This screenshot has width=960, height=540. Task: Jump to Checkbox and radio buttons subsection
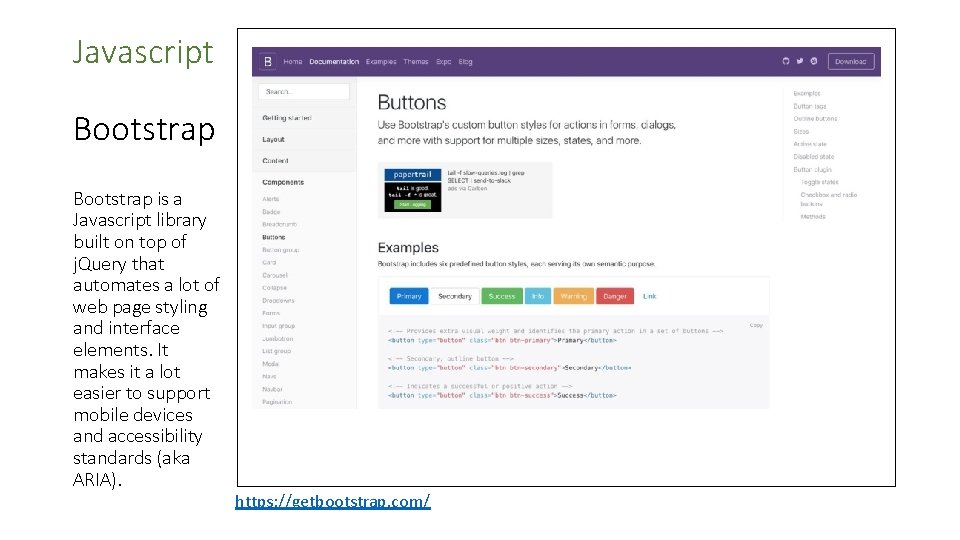coord(828,199)
